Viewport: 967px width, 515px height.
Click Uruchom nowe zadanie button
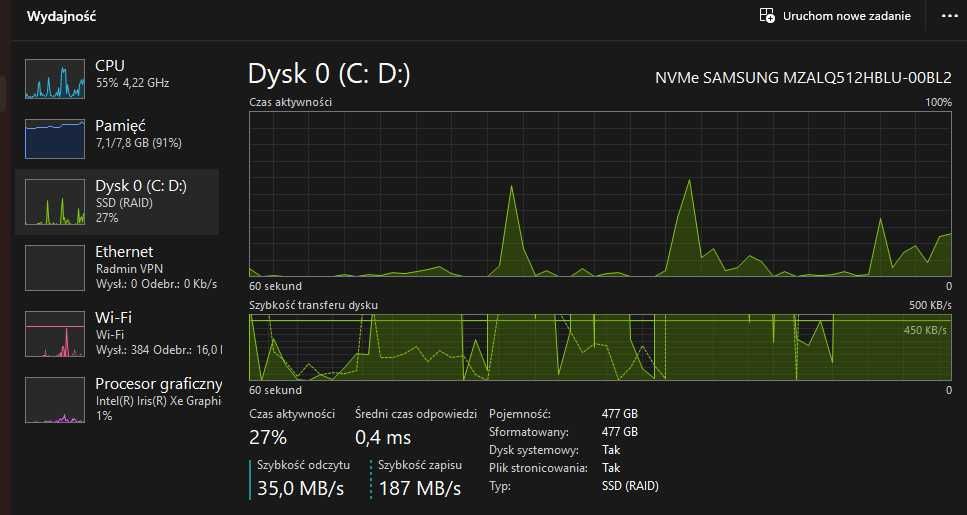835,16
